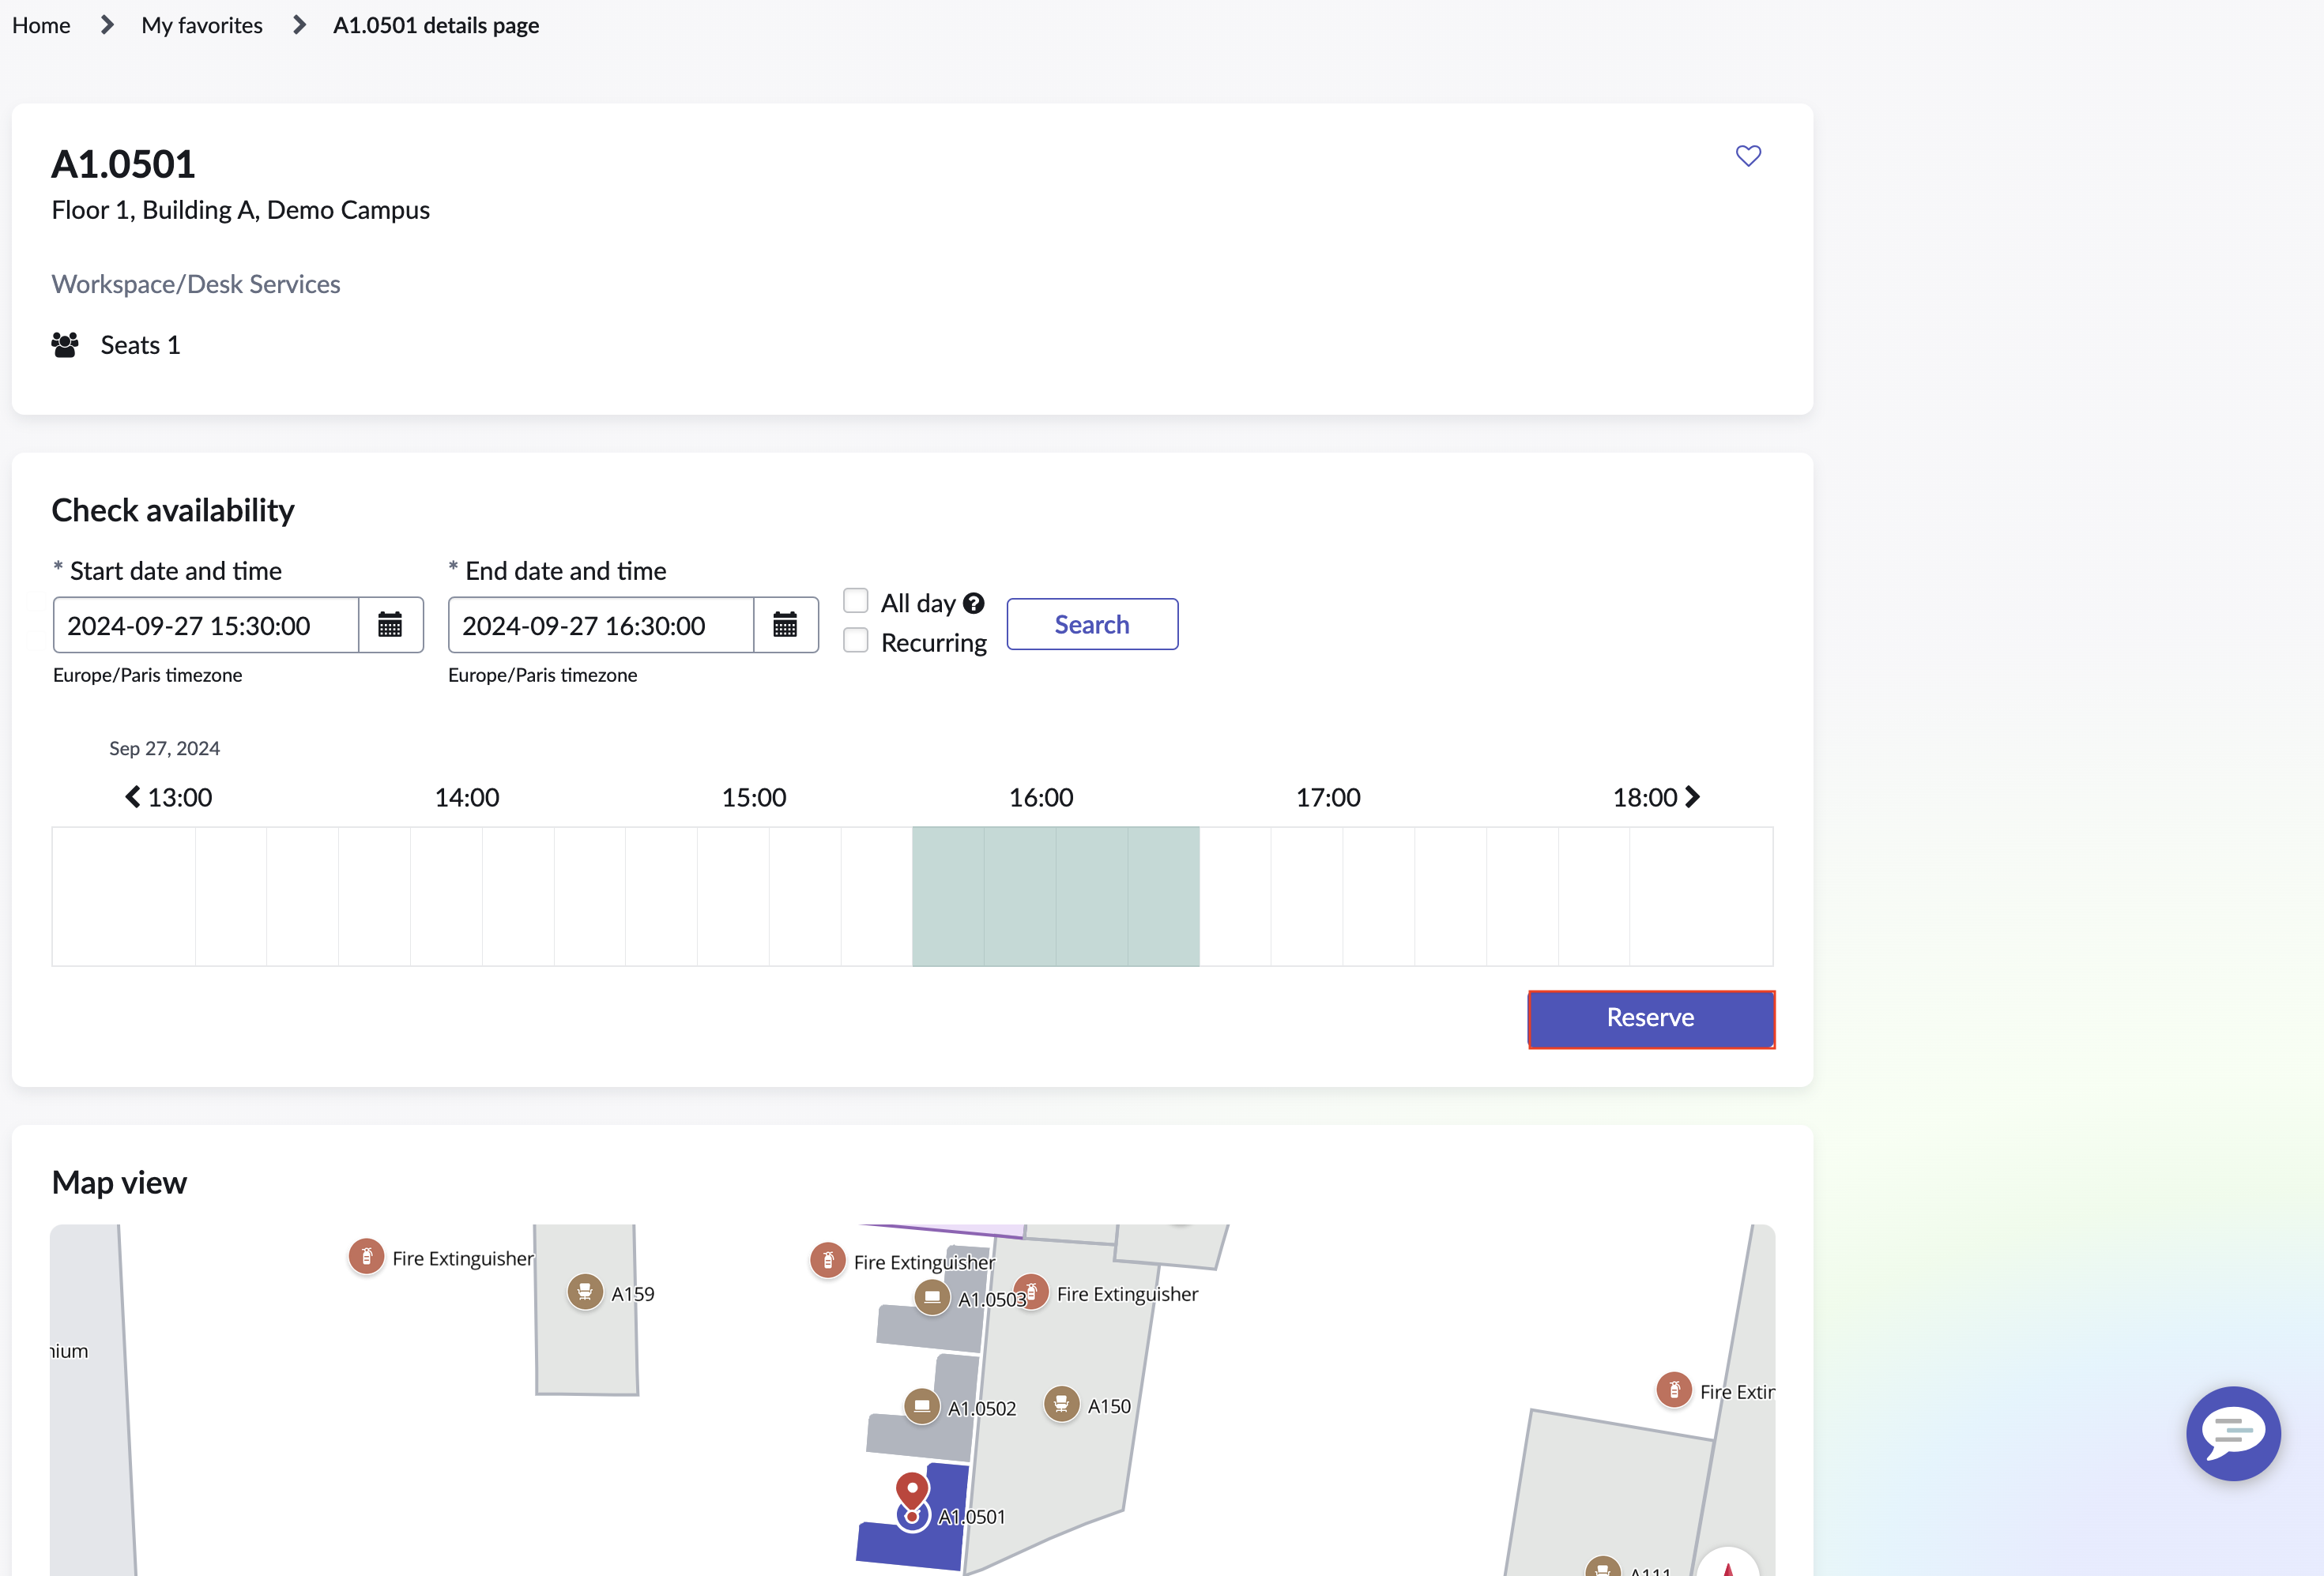Click the Fire Extinguisher icon overlapping the A1.0503 label
Viewport: 2324px width, 1576px height.
click(x=1032, y=1291)
